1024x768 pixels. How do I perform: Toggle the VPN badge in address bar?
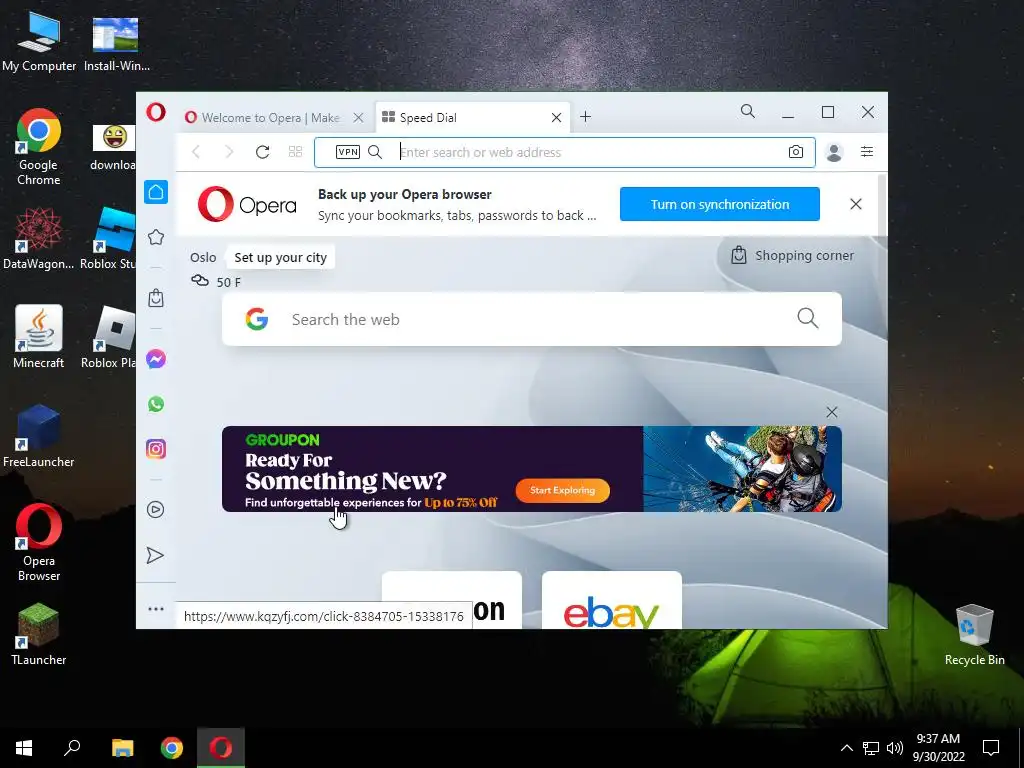347,152
